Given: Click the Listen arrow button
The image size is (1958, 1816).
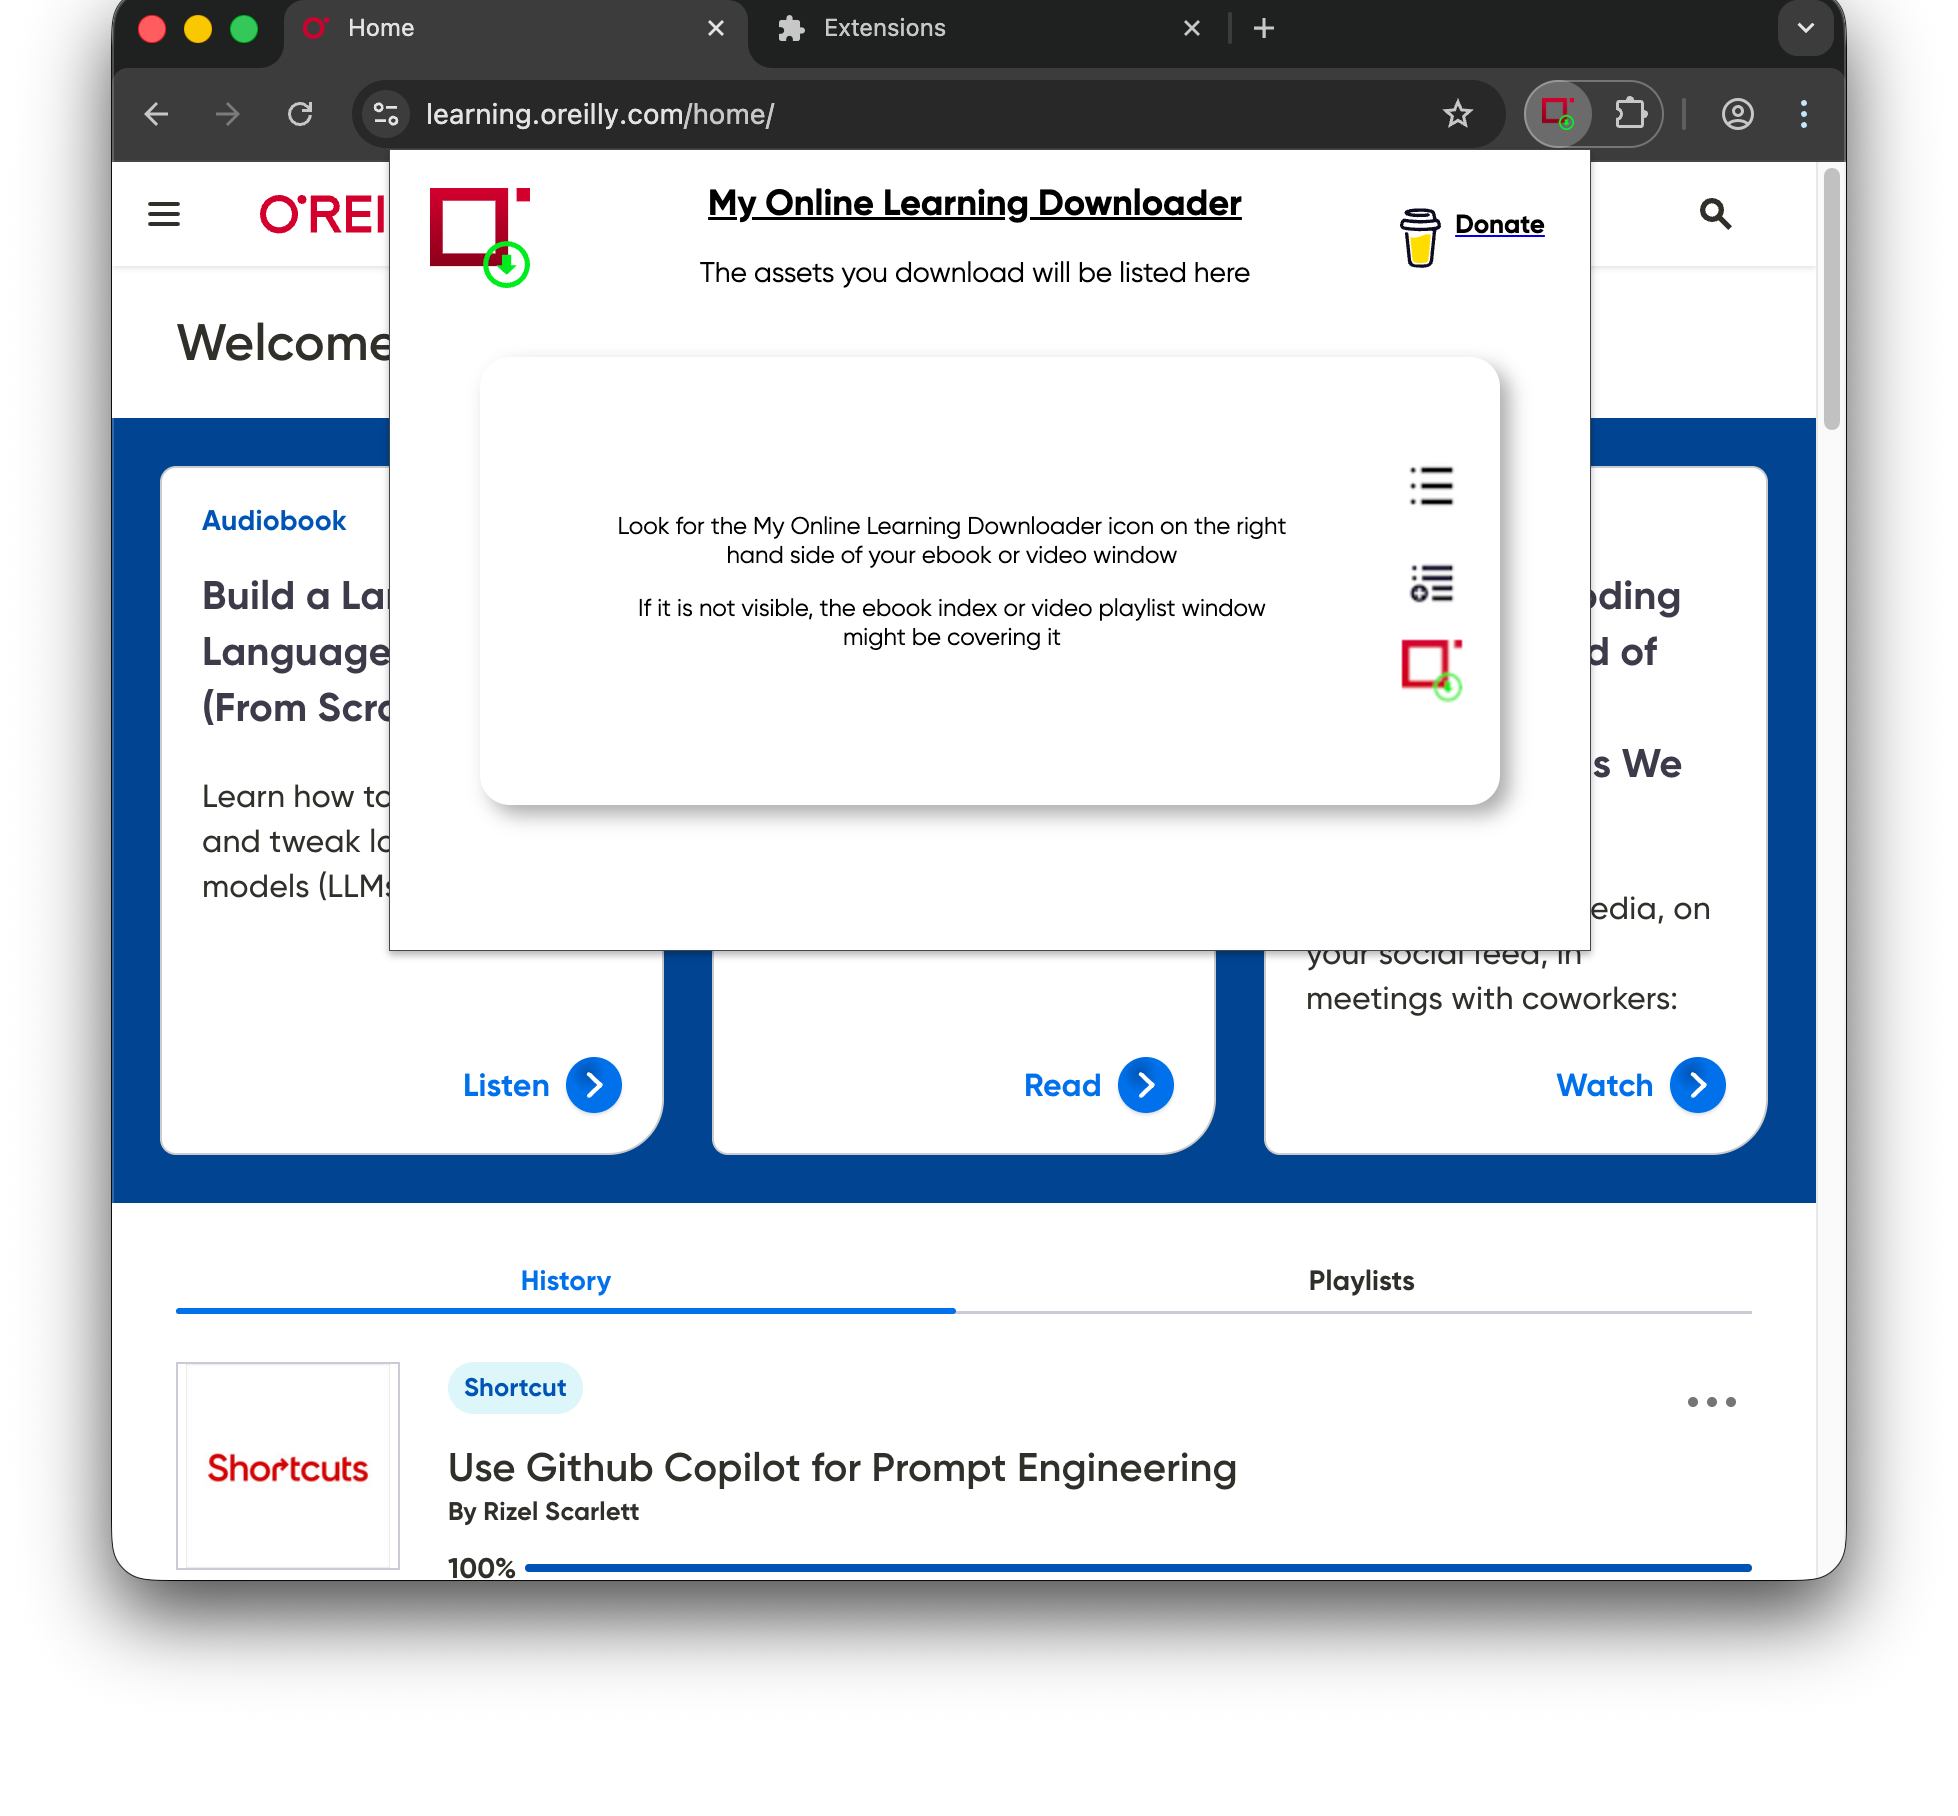Looking at the screenshot, I should (594, 1085).
